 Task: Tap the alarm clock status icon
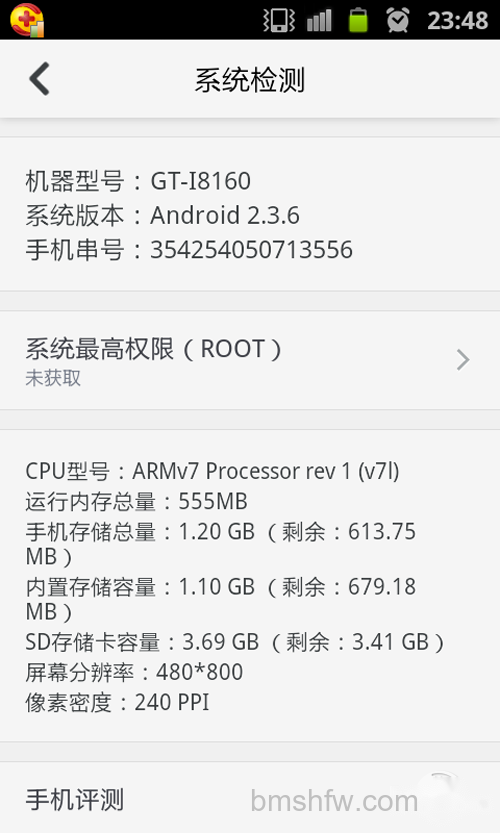(398, 20)
